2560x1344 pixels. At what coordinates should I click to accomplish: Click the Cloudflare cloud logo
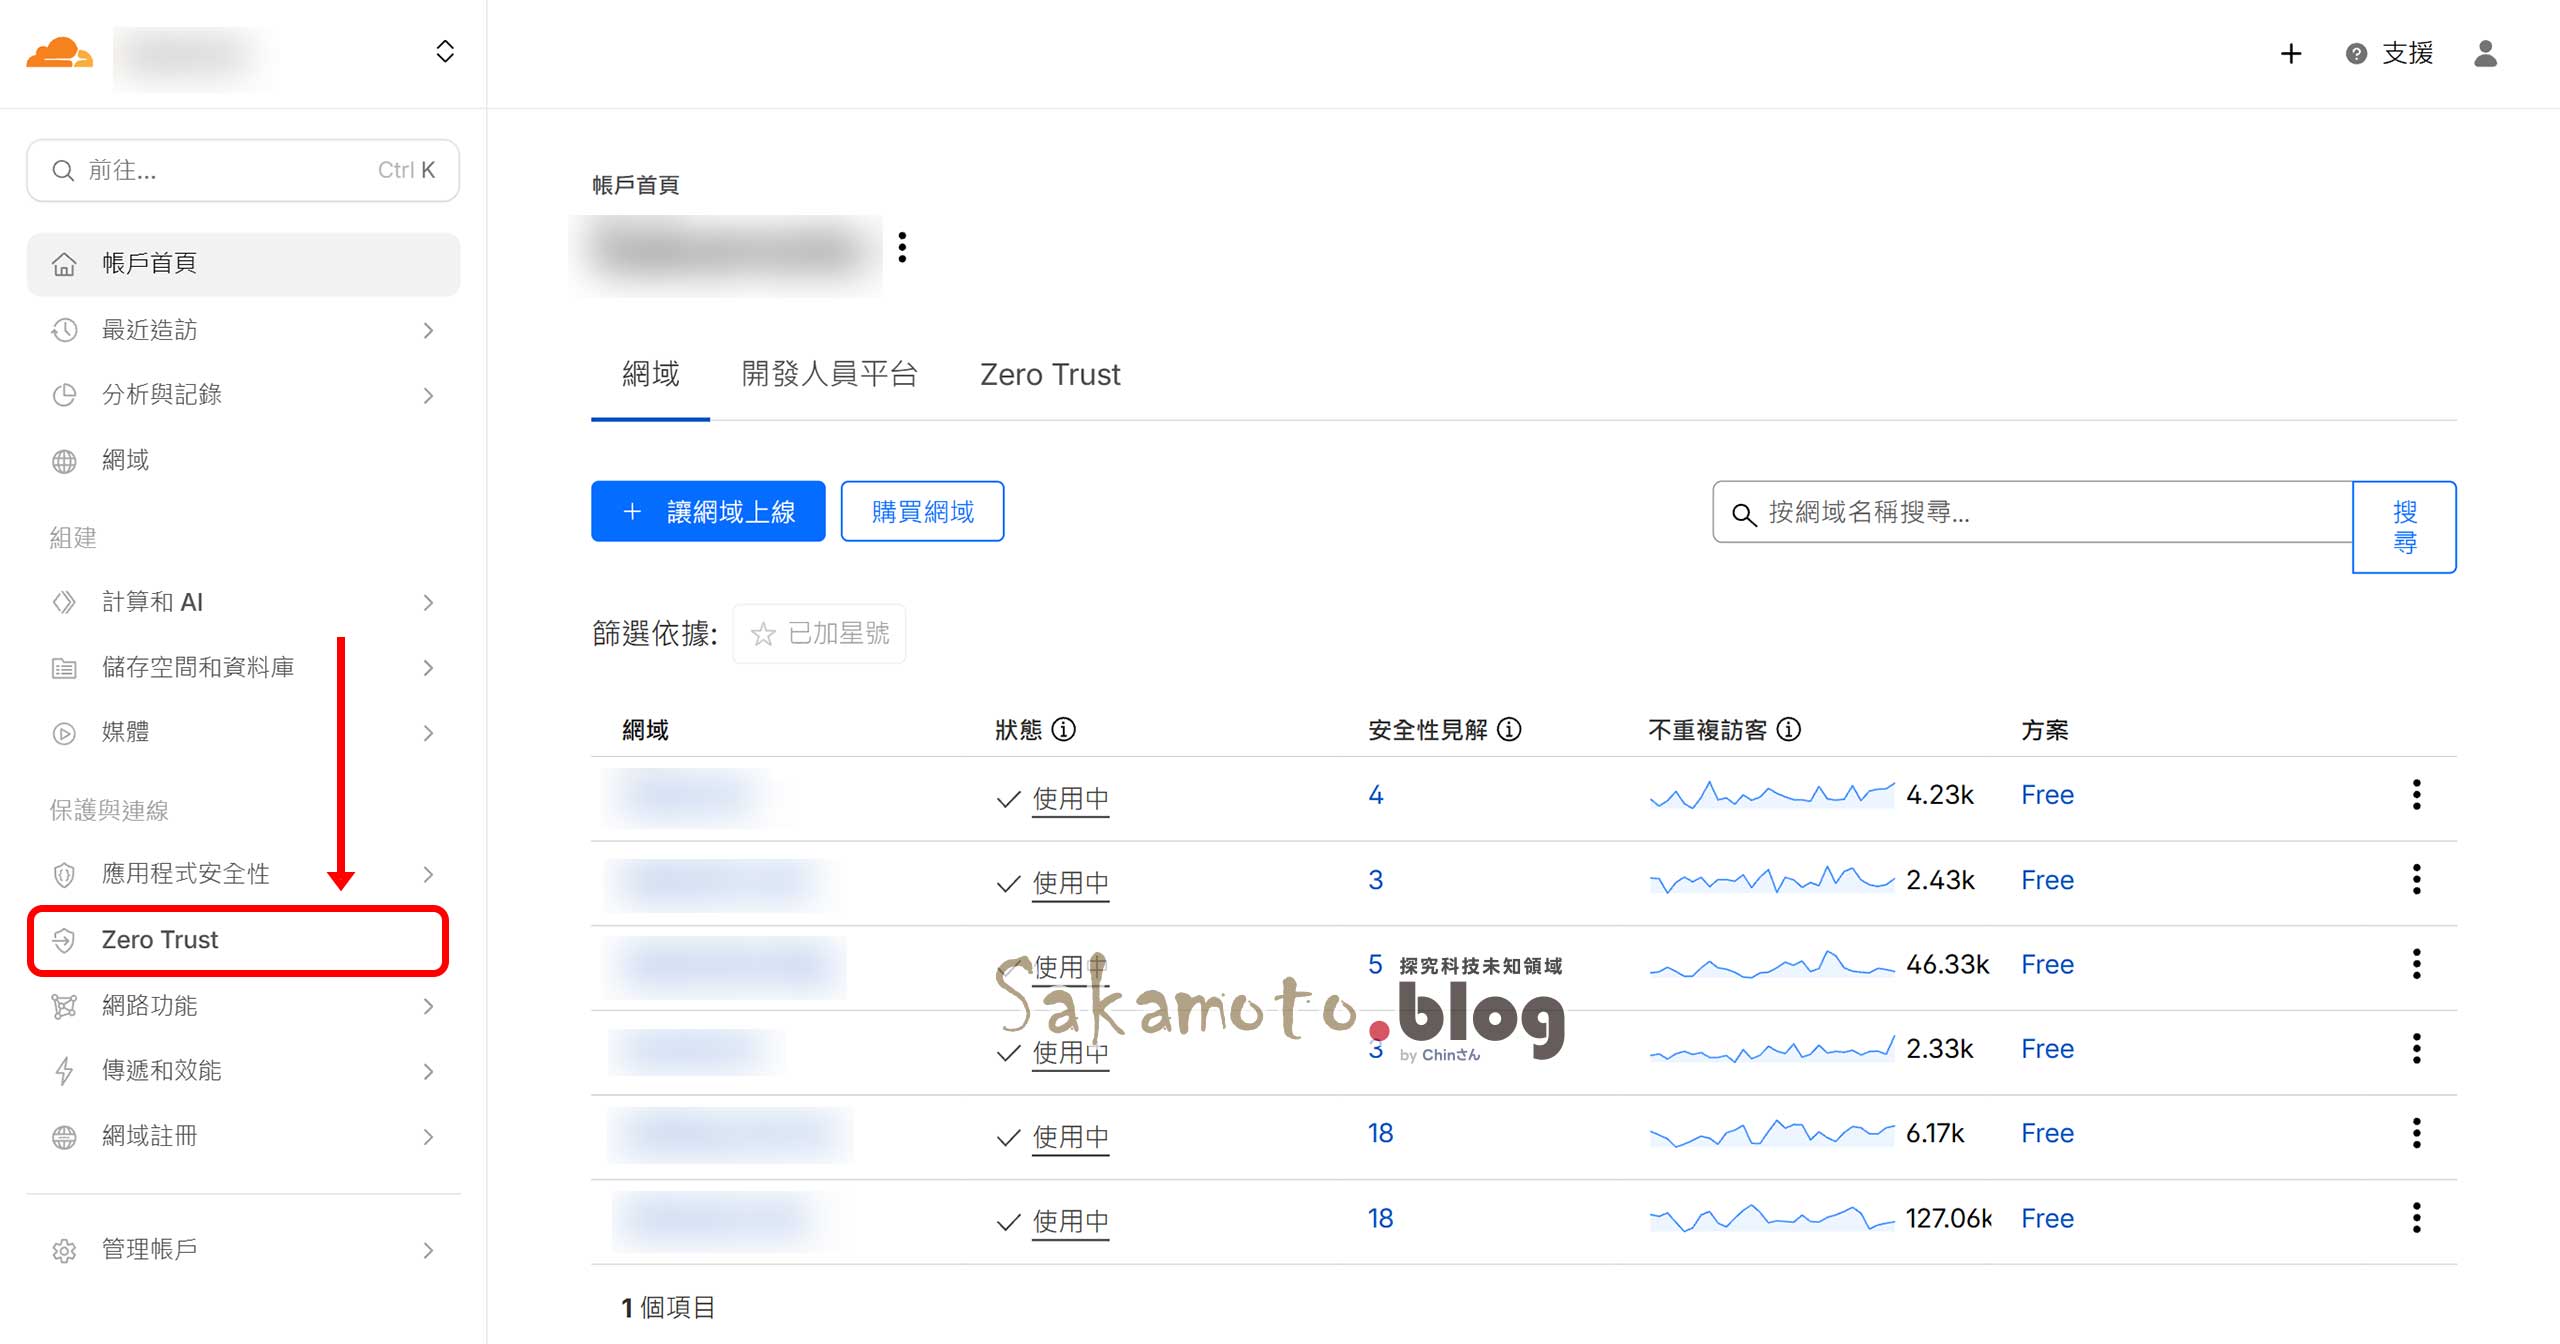59,52
